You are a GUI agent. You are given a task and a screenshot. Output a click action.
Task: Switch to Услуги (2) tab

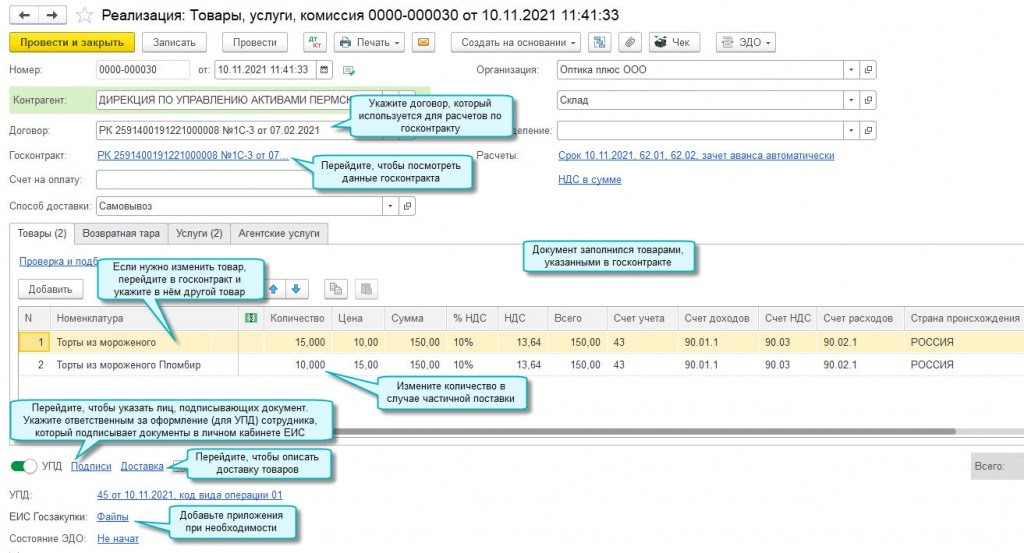click(x=199, y=233)
